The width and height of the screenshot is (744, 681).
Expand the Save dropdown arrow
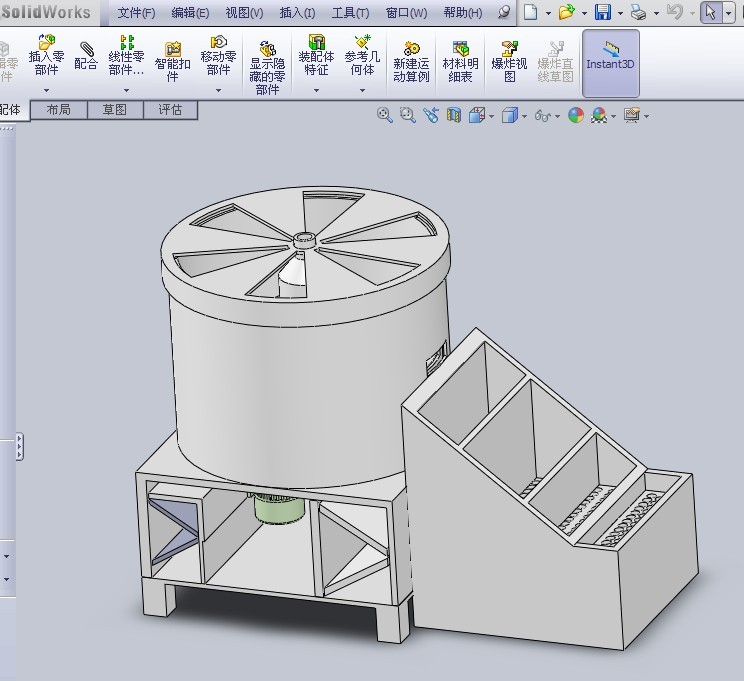tap(620, 13)
